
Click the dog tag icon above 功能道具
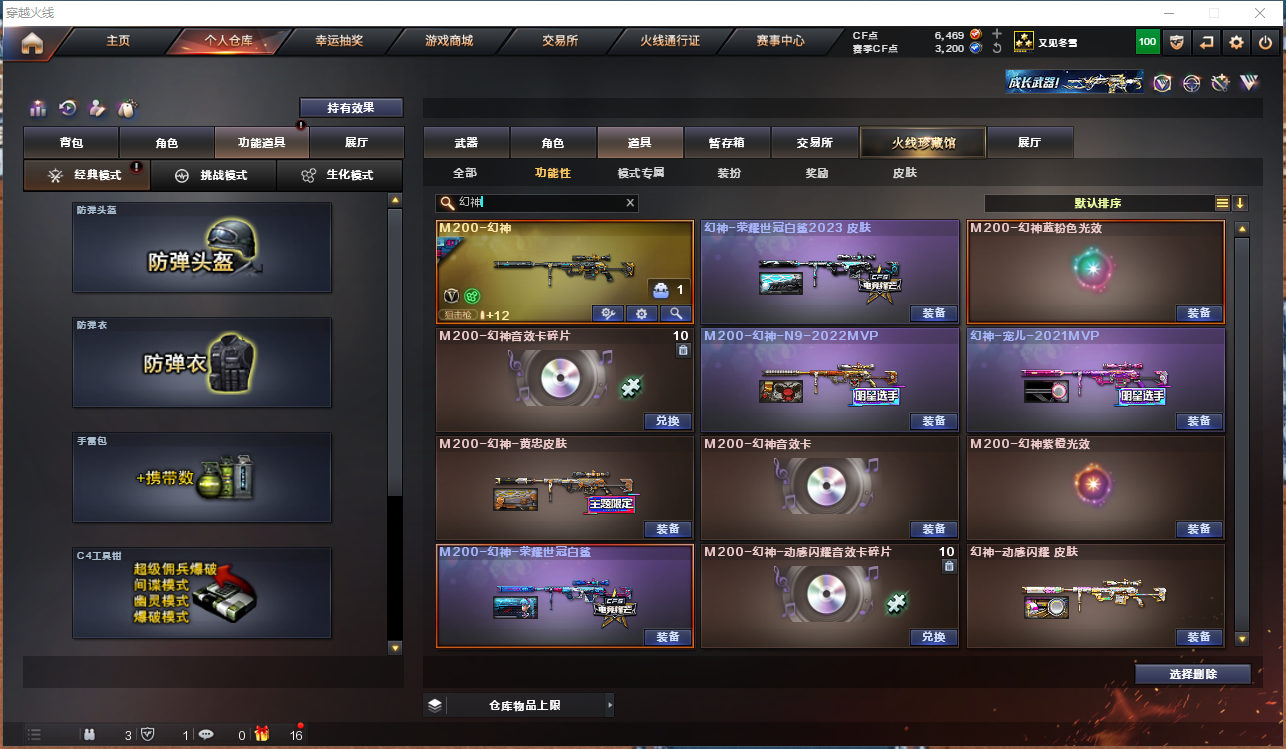click(x=126, y=108)
